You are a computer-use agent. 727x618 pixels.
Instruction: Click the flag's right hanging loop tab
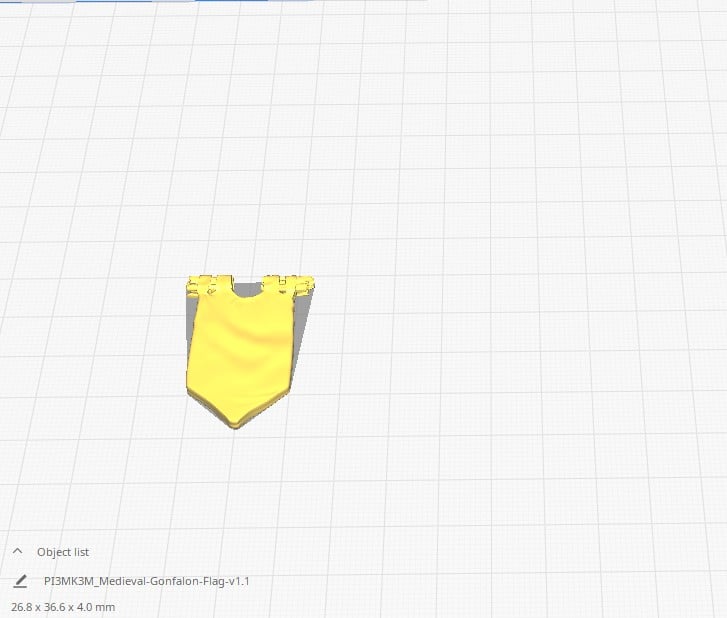click(x=290, y=283)
